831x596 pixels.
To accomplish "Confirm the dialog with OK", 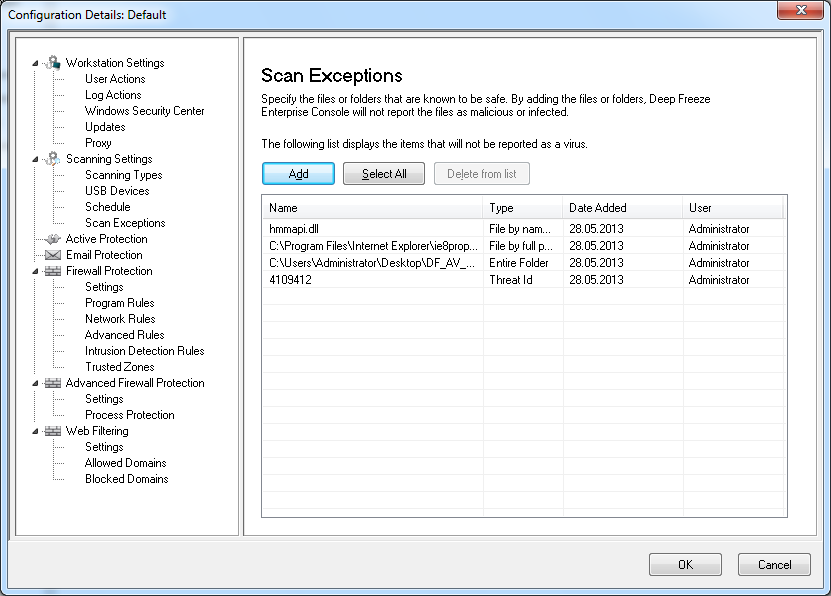I will pos(684,565).
